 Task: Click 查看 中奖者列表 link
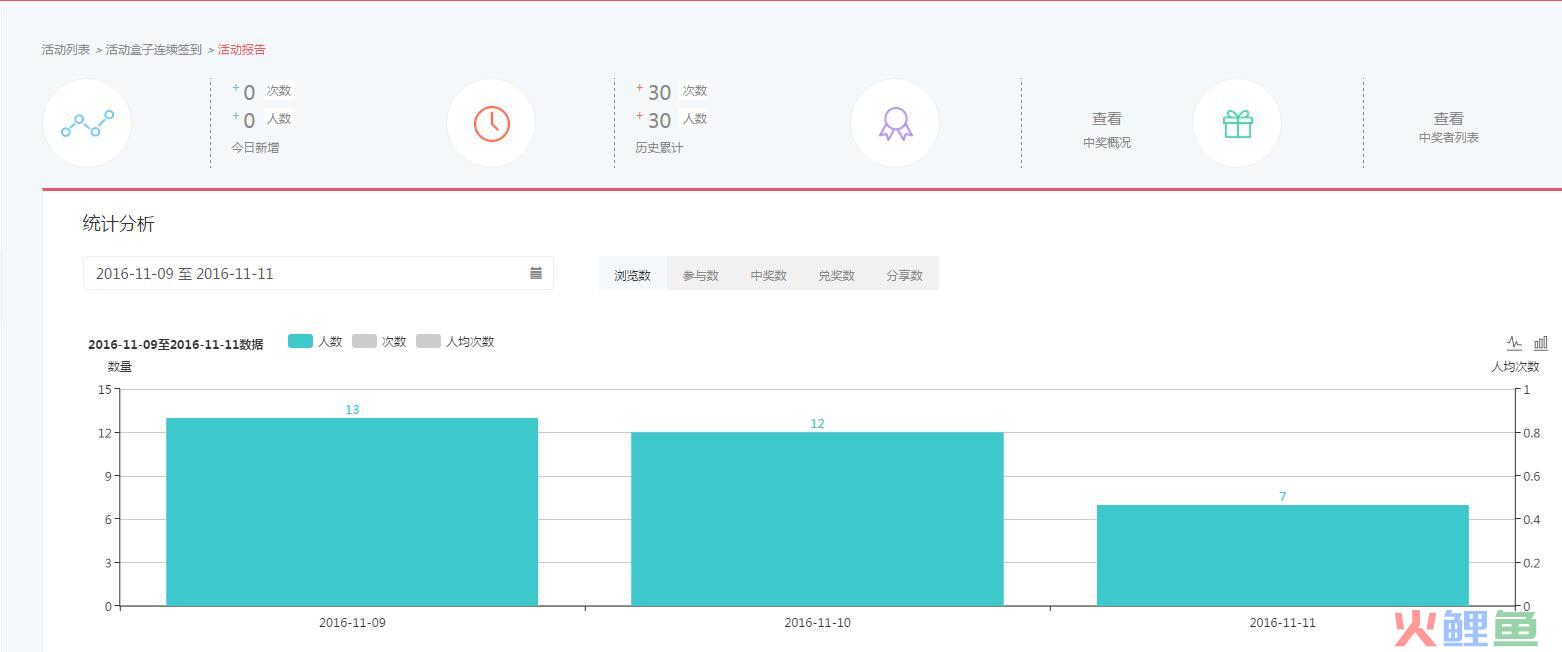[1449, 127]
